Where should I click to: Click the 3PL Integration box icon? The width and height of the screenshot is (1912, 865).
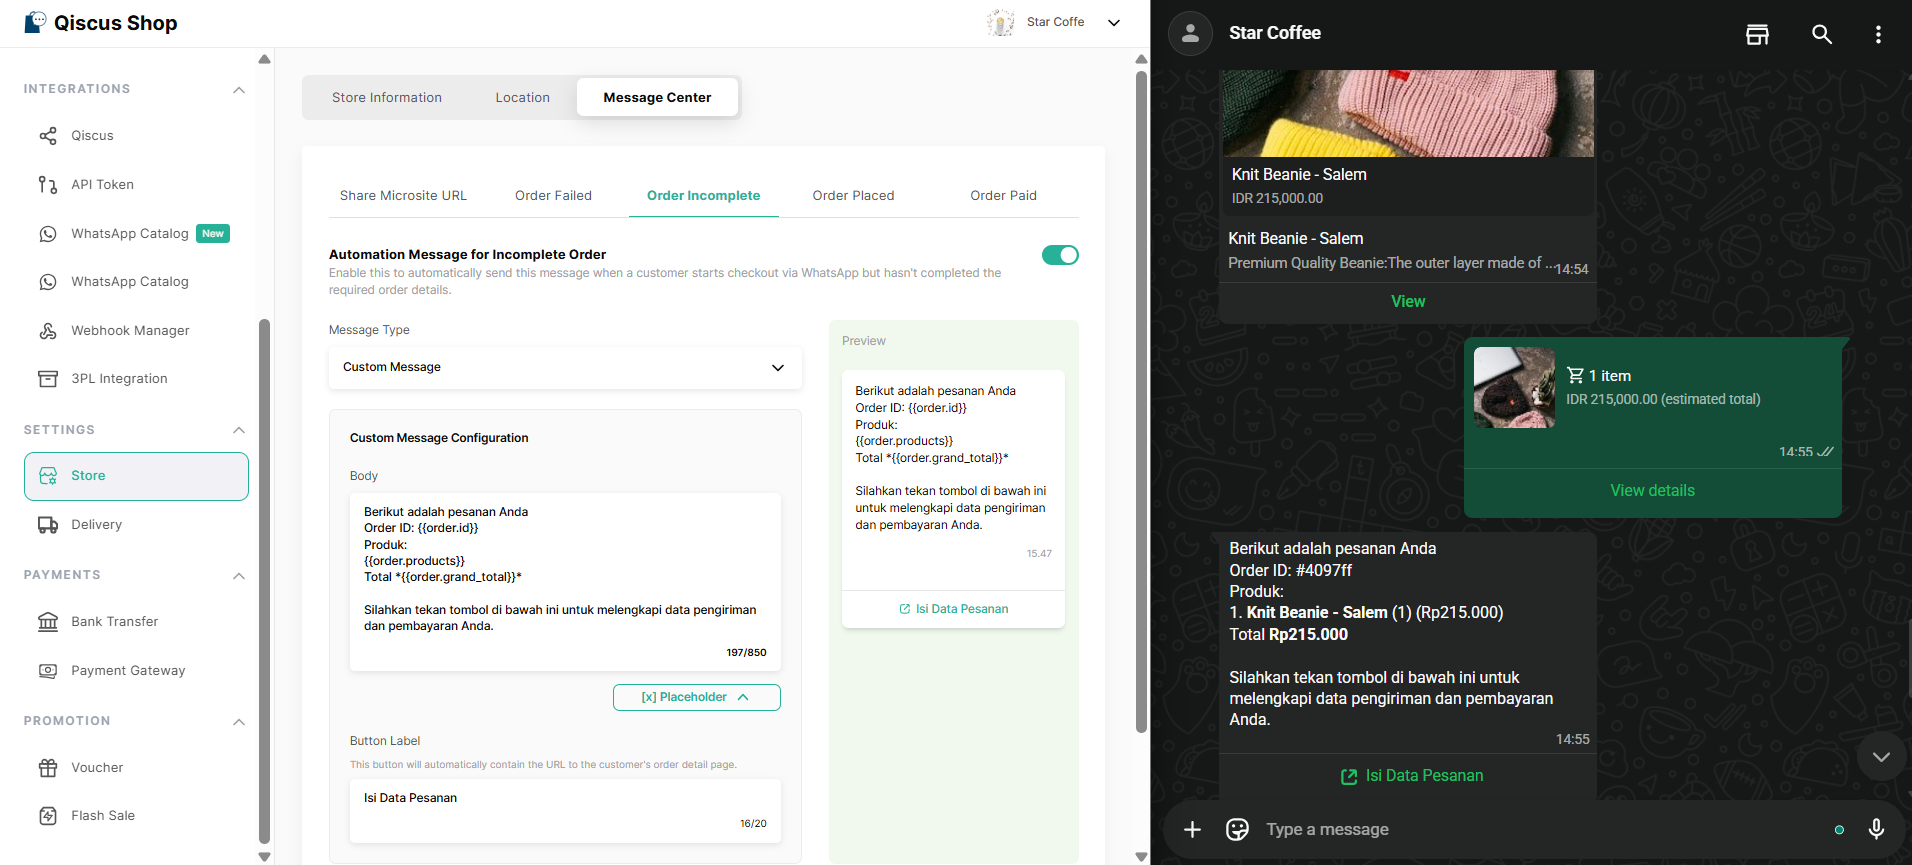tap(48, 379)
